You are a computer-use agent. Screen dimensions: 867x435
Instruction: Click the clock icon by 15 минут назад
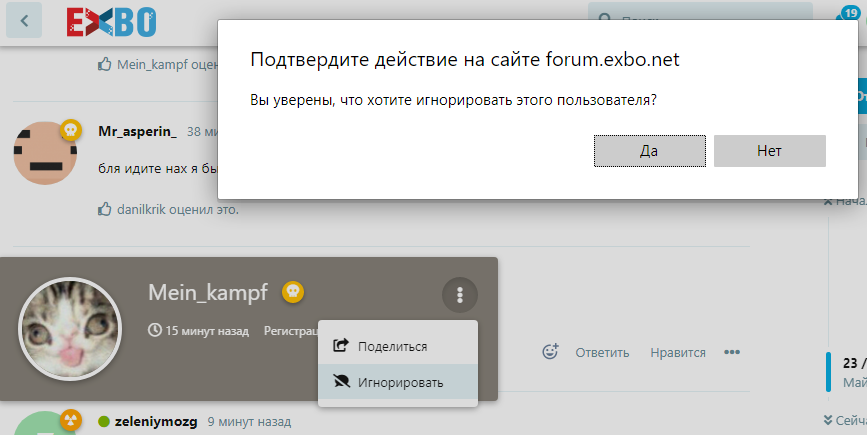(x=155, y=331)
